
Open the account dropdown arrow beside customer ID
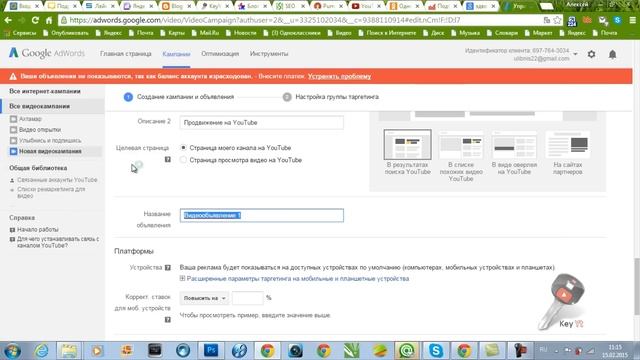pos(576,54)
